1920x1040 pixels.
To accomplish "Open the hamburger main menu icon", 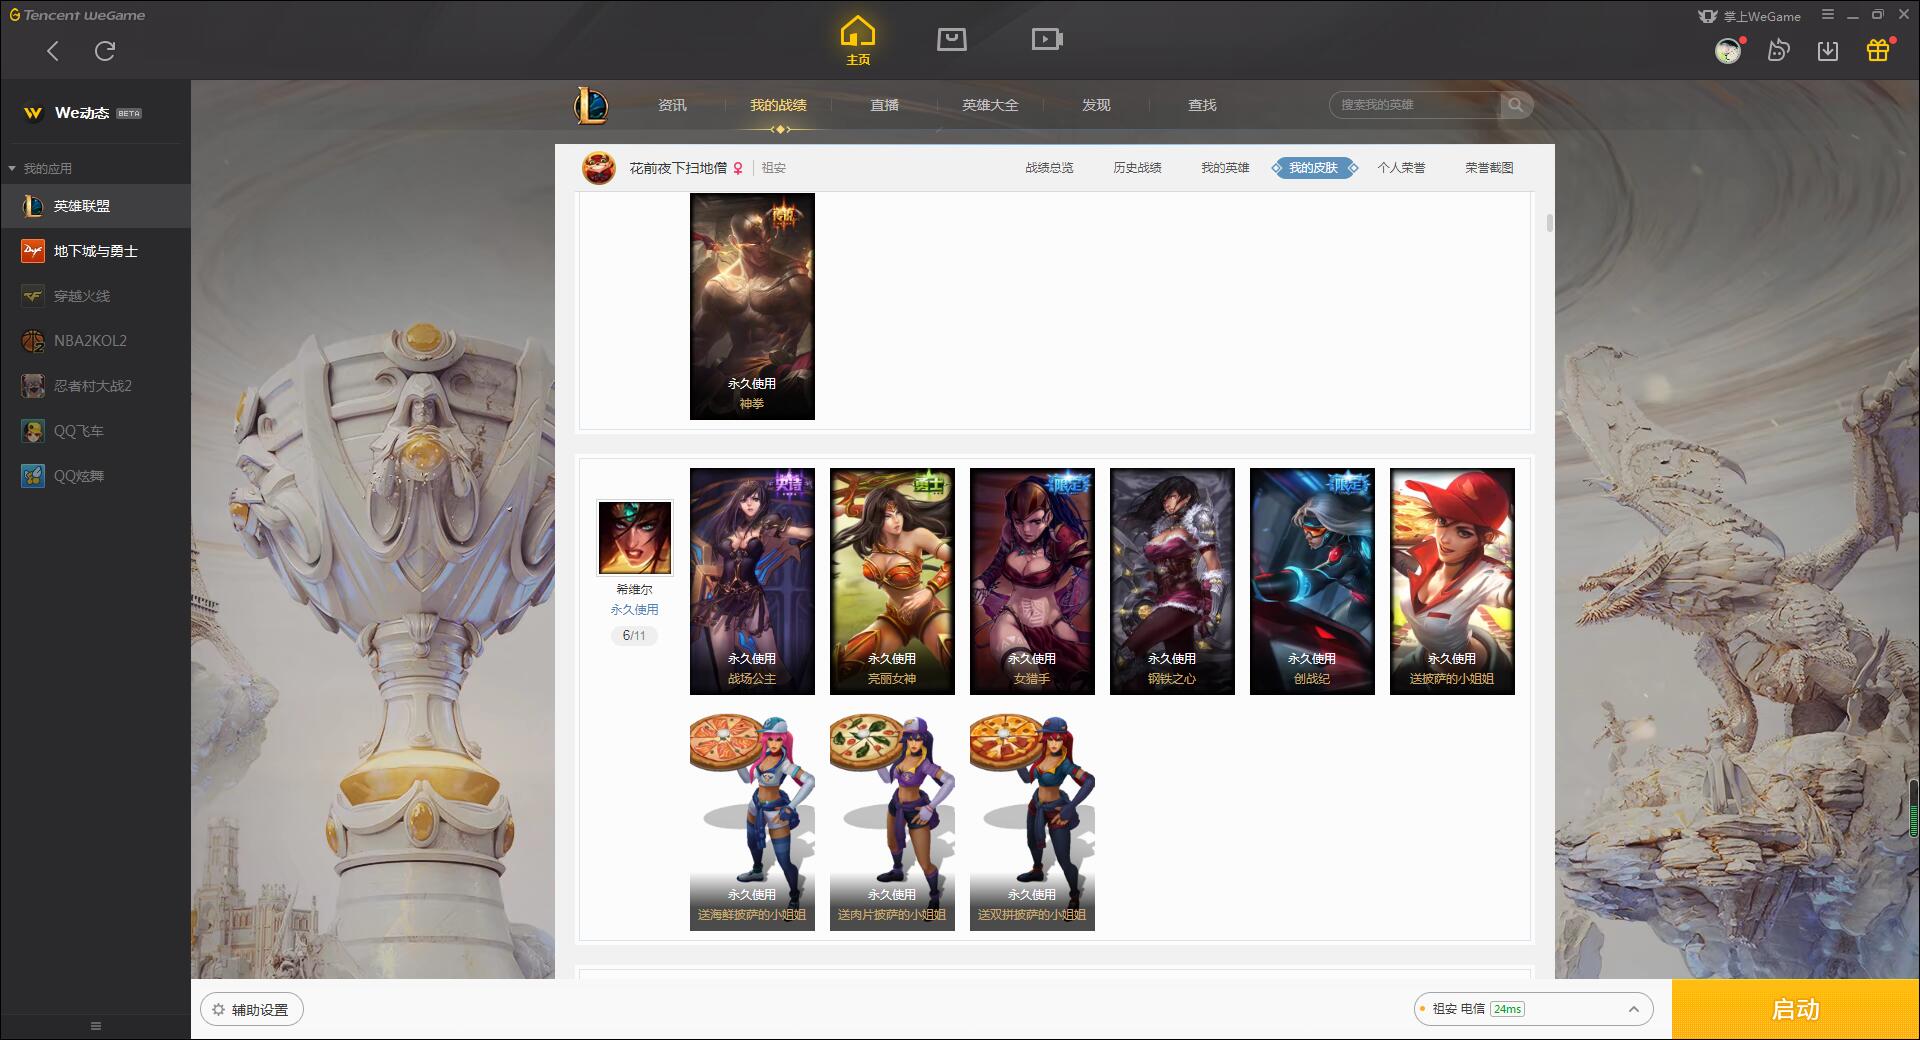I will coord(1828,15).
